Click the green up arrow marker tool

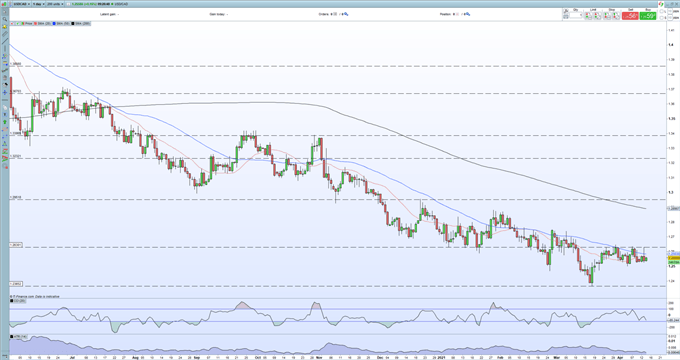(5, 122)
